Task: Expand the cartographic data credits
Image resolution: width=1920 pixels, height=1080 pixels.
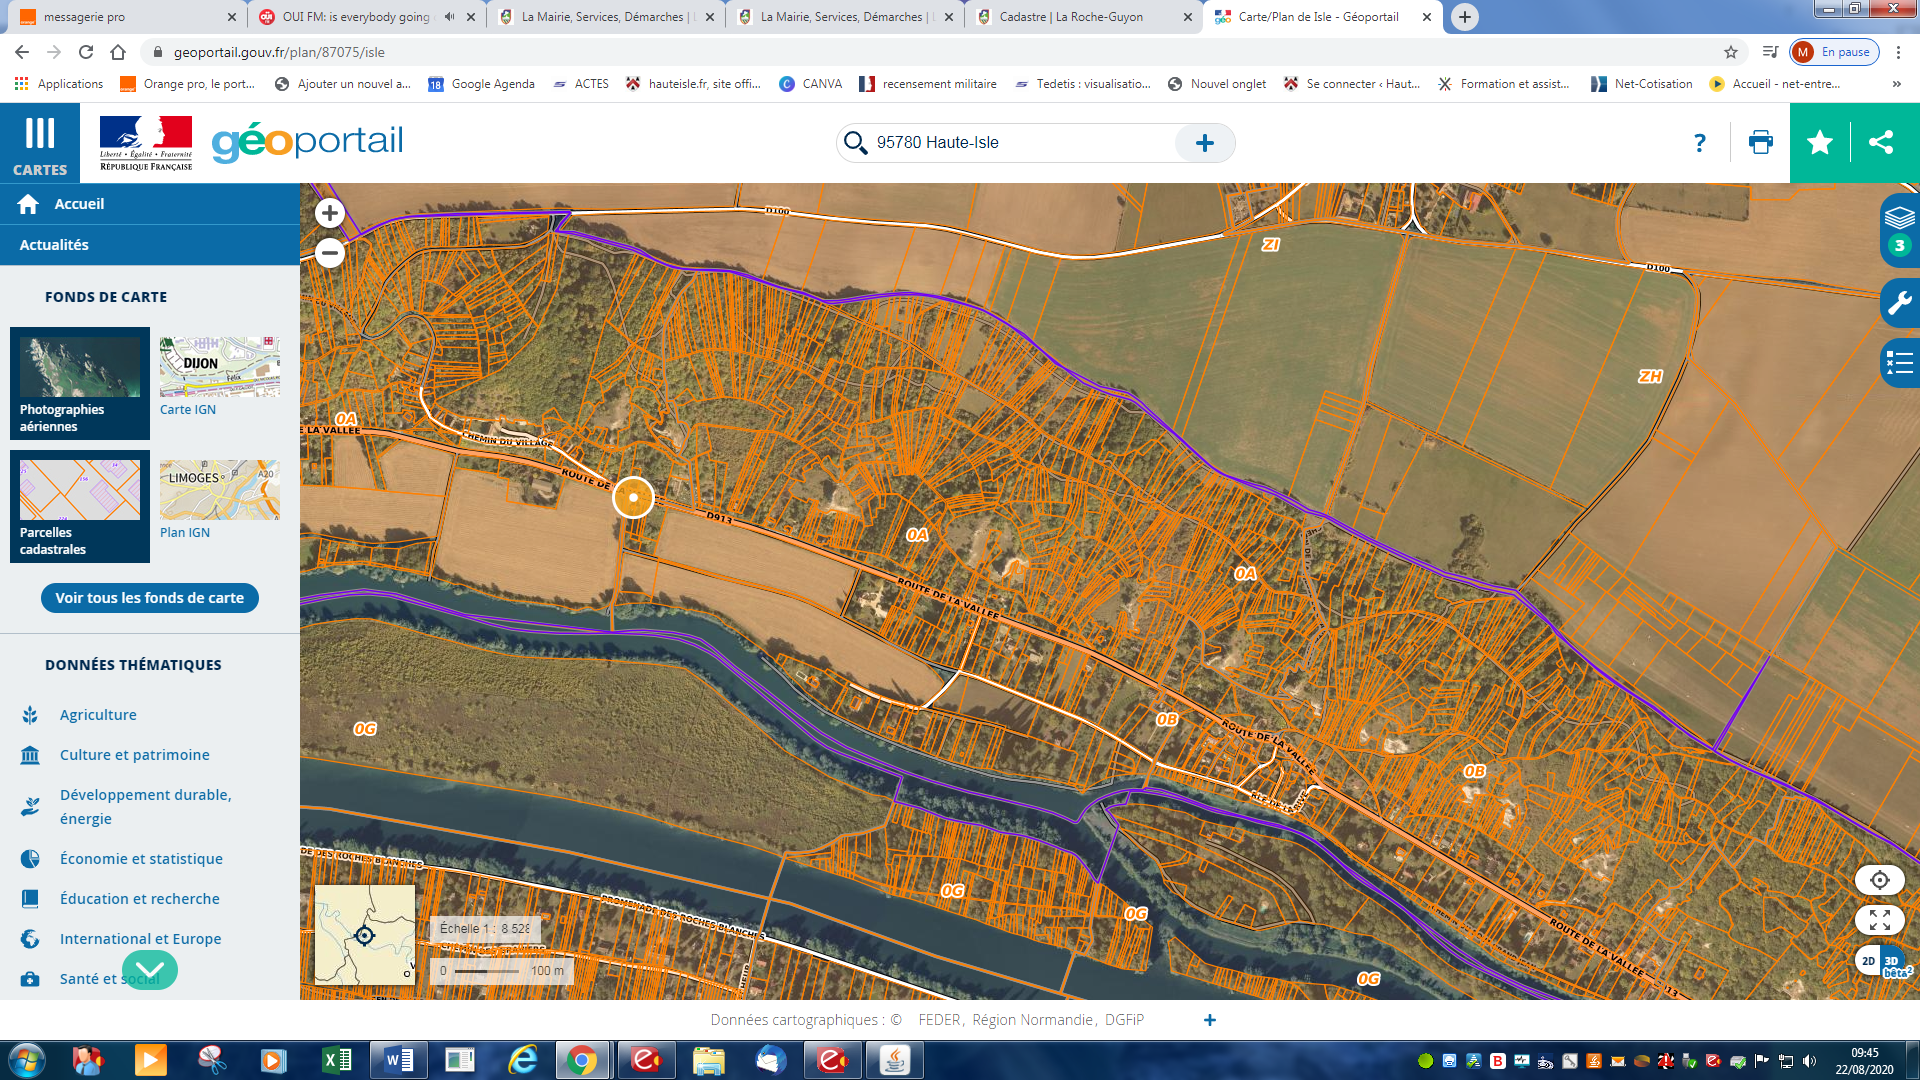Action: point(1210,1020)
